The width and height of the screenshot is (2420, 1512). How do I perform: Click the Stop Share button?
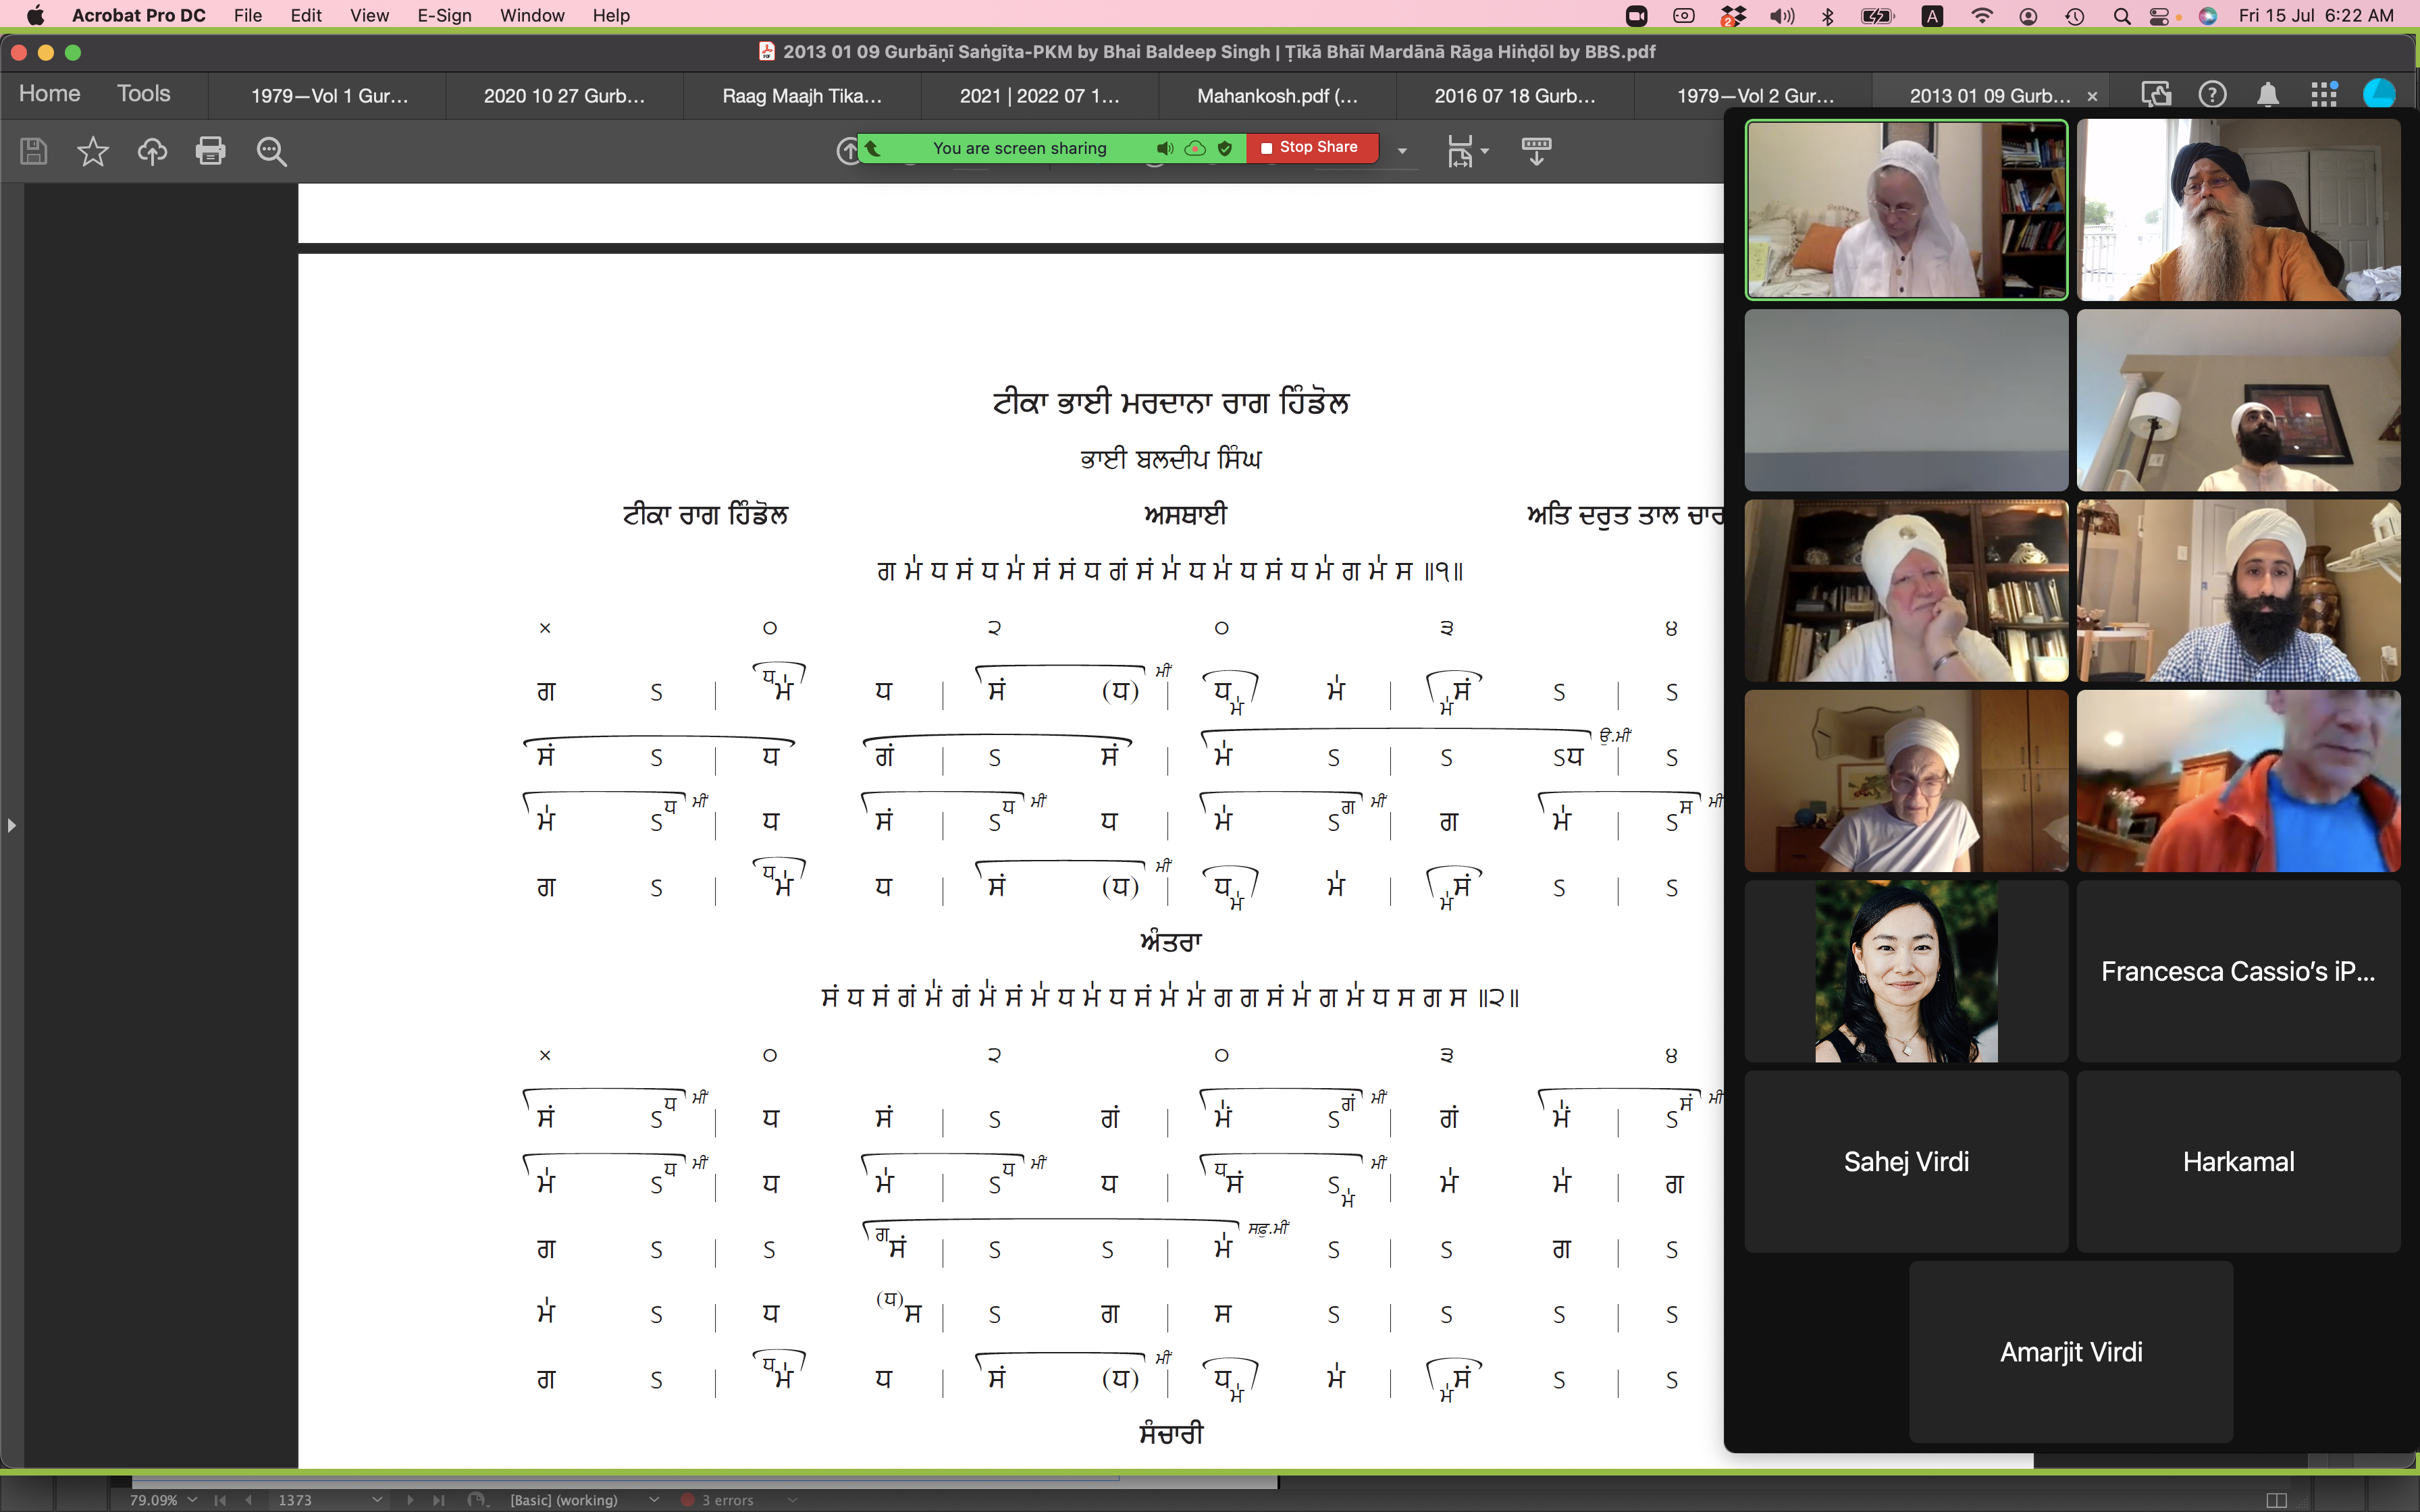click(1310, 148)
